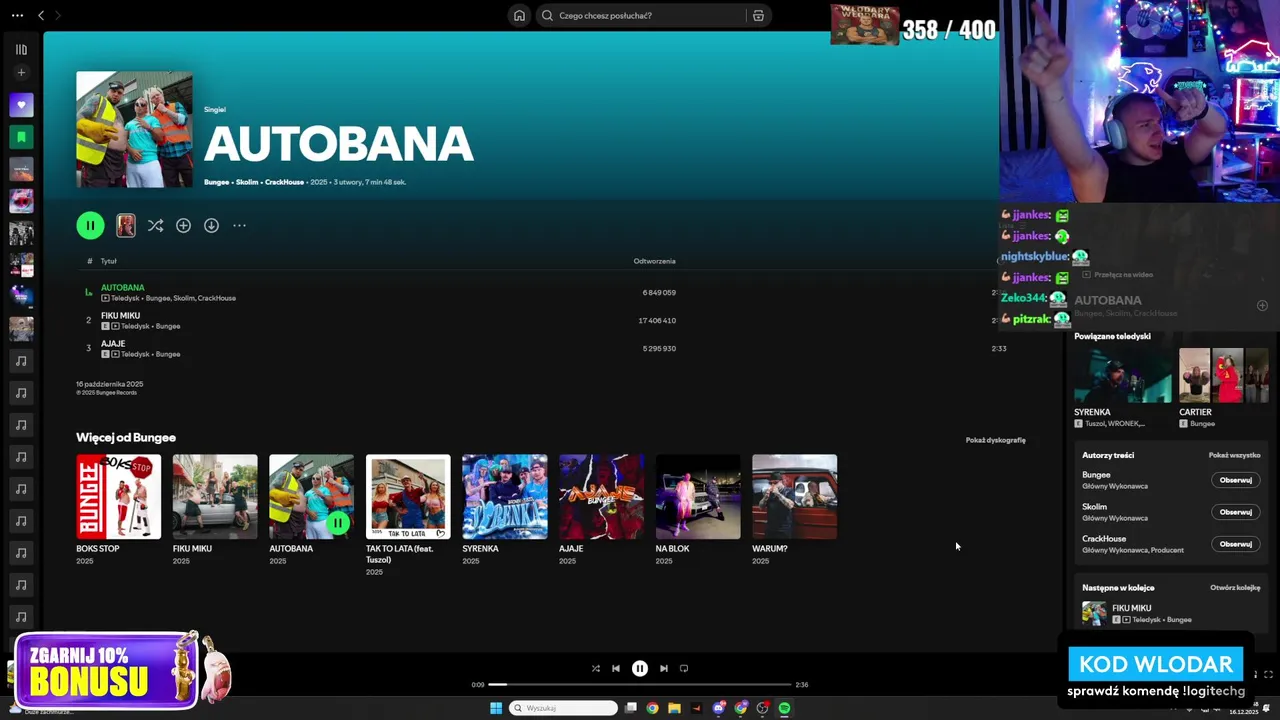Viewport: 1280px width, 720px height.
Task: Download the AUTOBANA single
Action: coord(211,226)
